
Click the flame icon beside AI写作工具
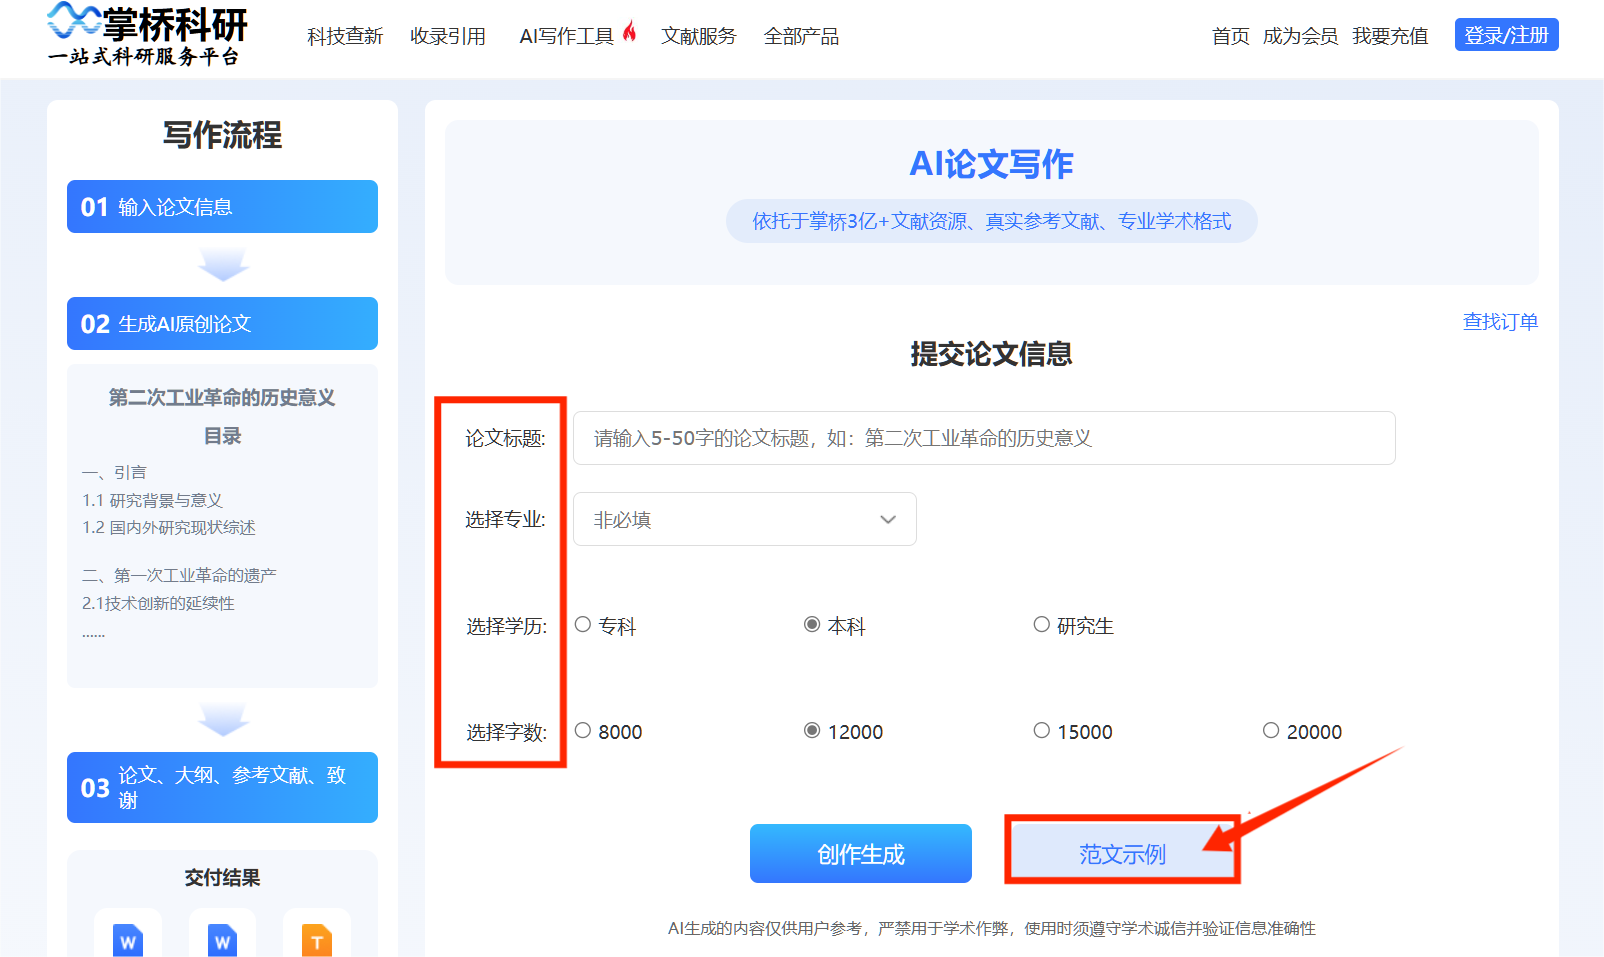(x=629, y=32)
